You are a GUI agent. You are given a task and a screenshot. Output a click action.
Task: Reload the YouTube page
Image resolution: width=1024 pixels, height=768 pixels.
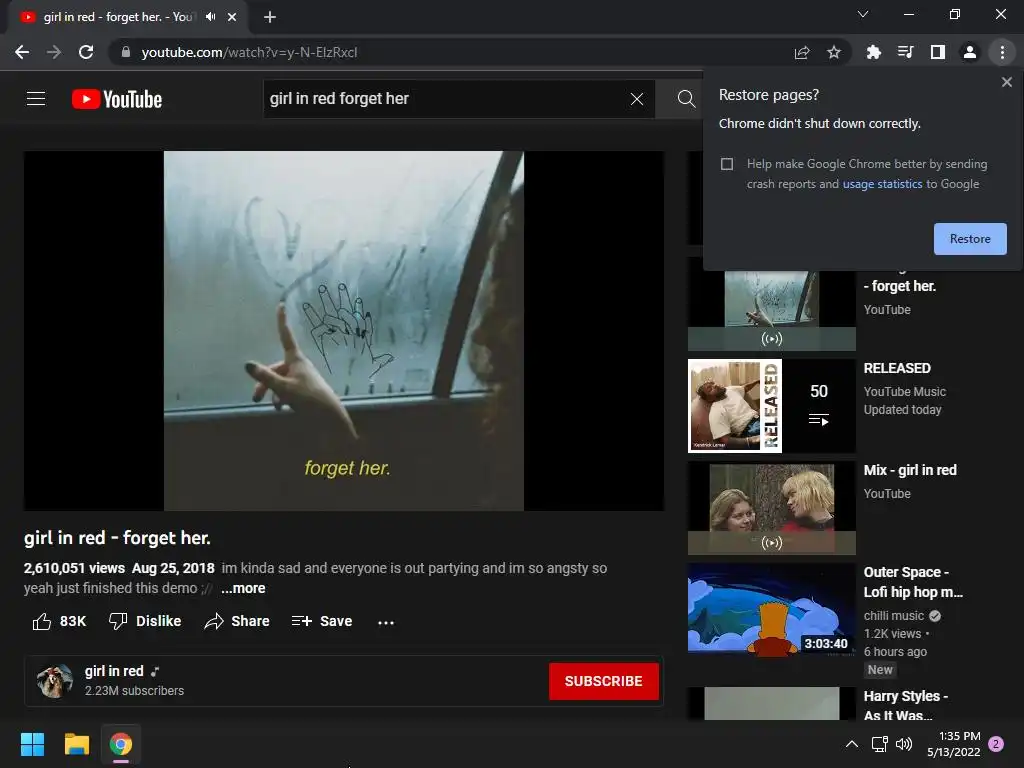[86, 52]
